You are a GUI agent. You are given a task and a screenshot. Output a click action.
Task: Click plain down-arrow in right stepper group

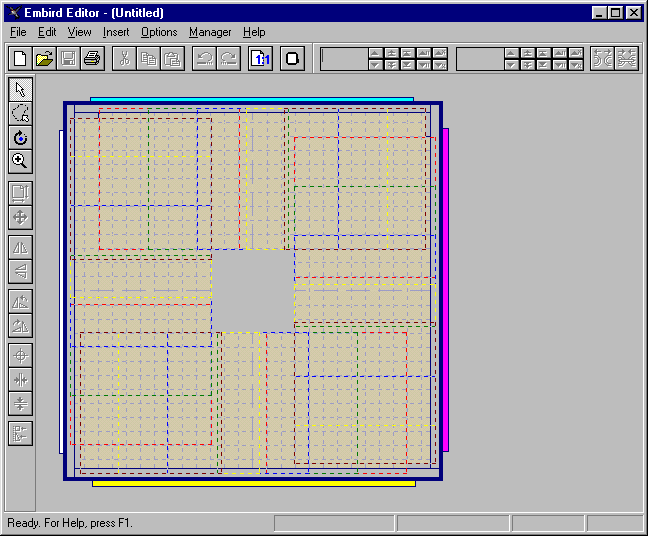(511, 64)
